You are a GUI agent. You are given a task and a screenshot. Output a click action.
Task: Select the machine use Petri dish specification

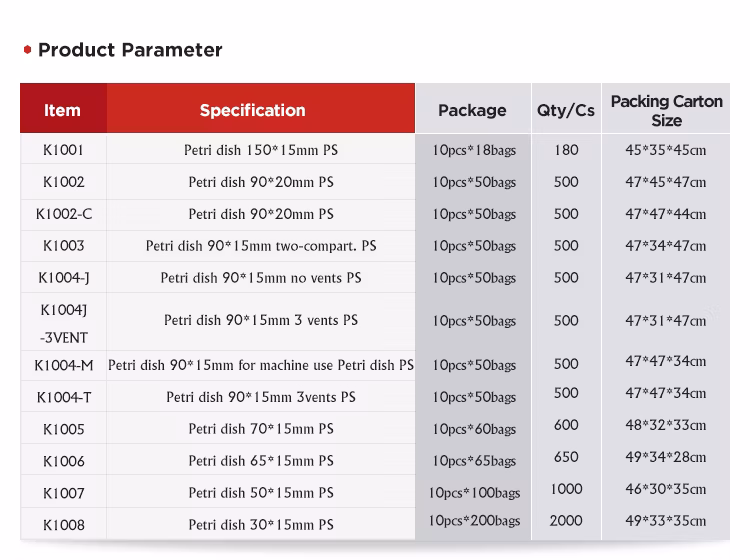click(261, 365)
